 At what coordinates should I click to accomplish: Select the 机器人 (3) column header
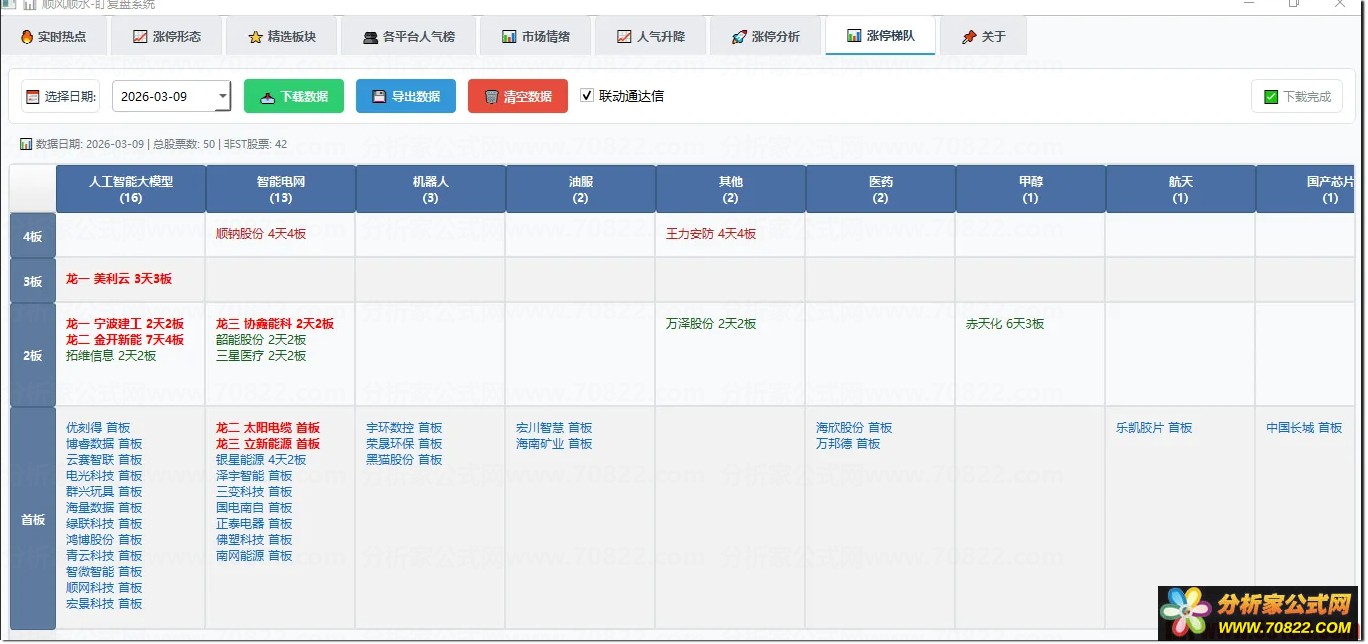pos(431,189)
